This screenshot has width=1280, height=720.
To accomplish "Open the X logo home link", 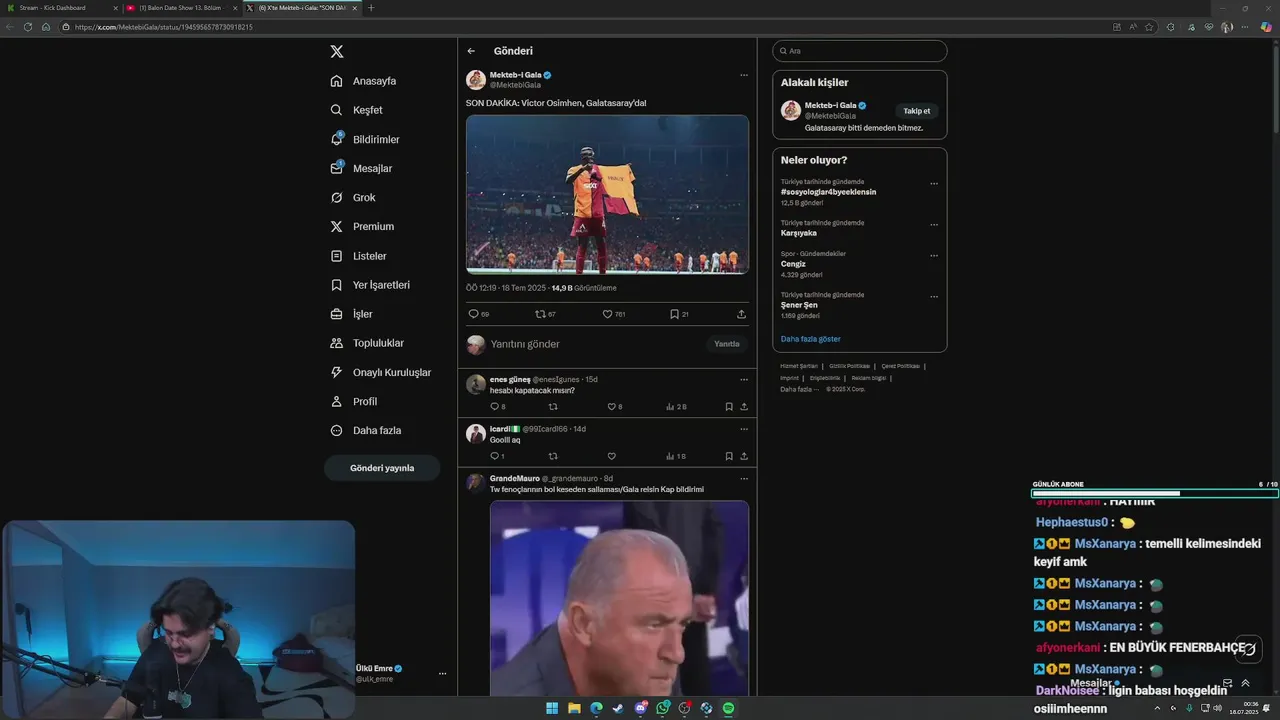I will tap(337, 51).
